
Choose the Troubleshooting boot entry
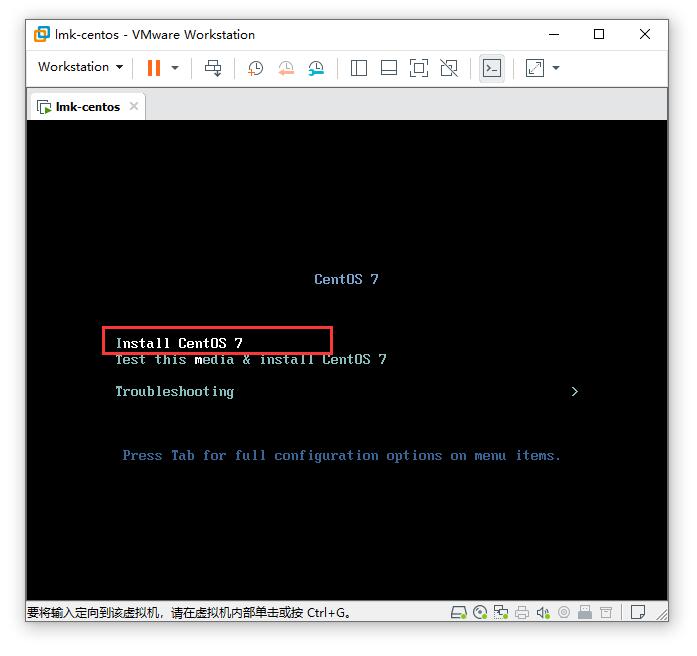(x=175, y=392)
